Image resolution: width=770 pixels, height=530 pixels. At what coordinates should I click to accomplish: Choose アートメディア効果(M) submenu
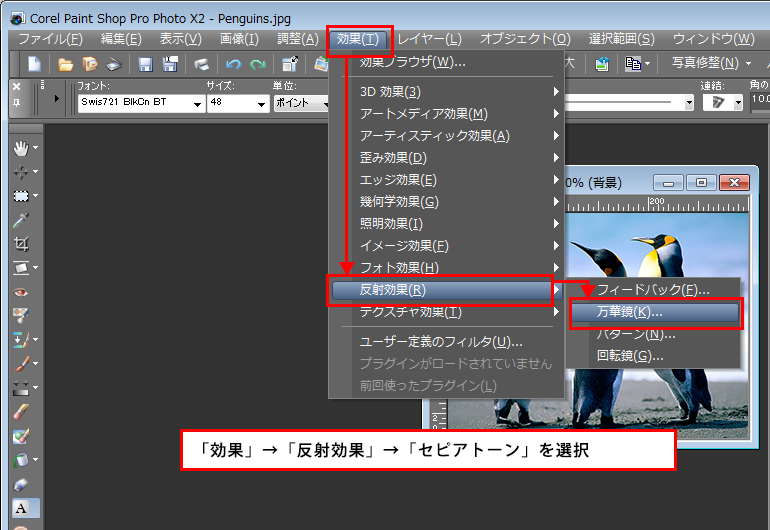pos(447,114)
